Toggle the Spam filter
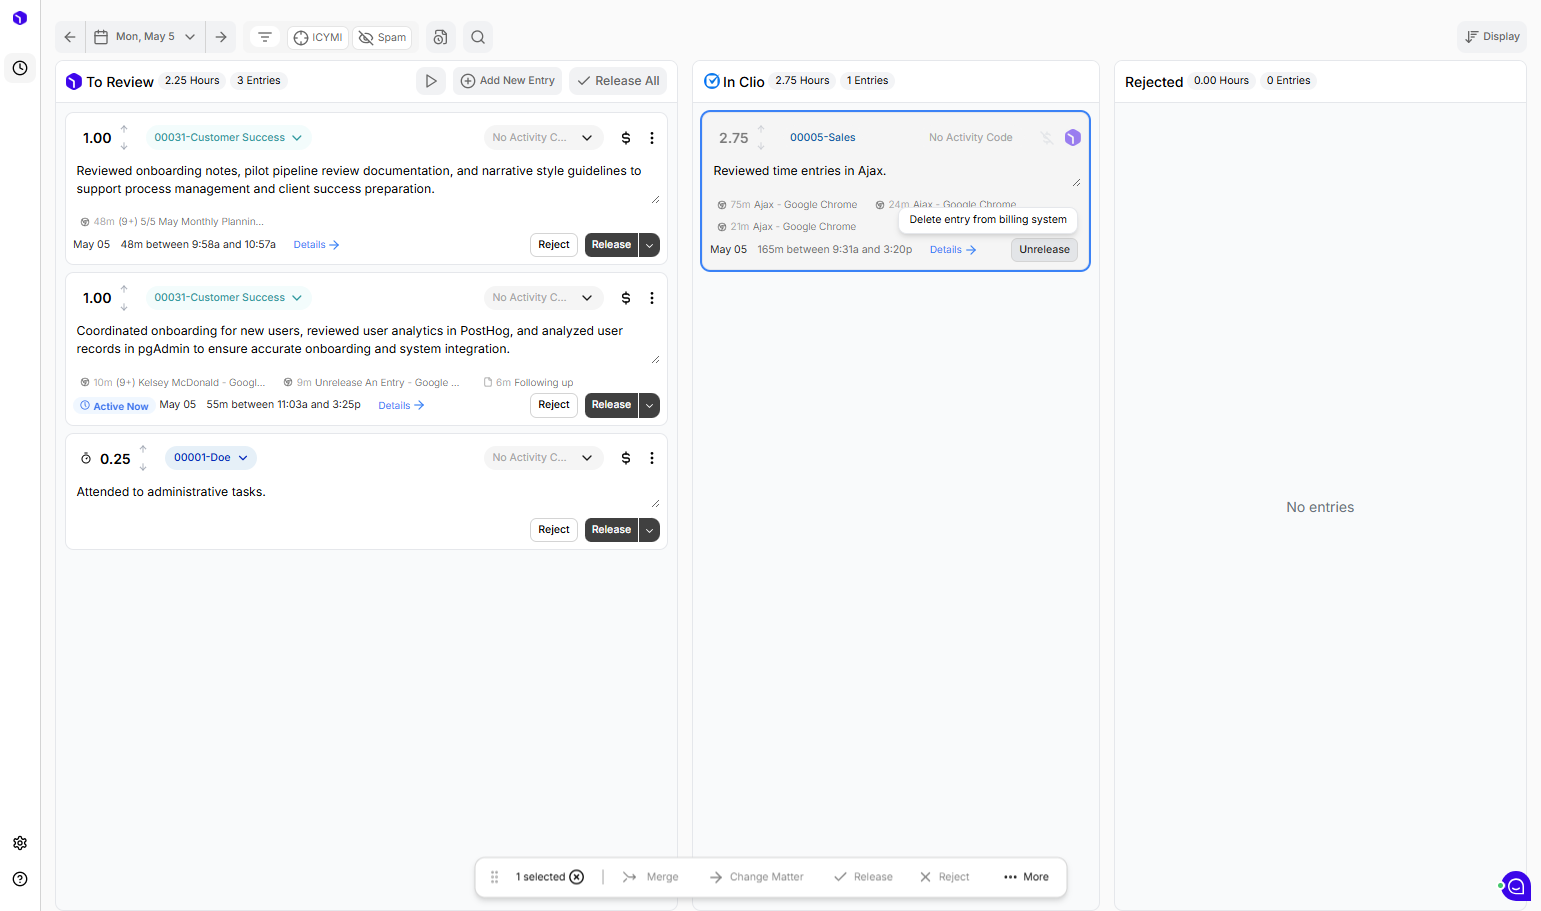The height and width of the screenshot is (911, 1541). [x=383, y=38]
